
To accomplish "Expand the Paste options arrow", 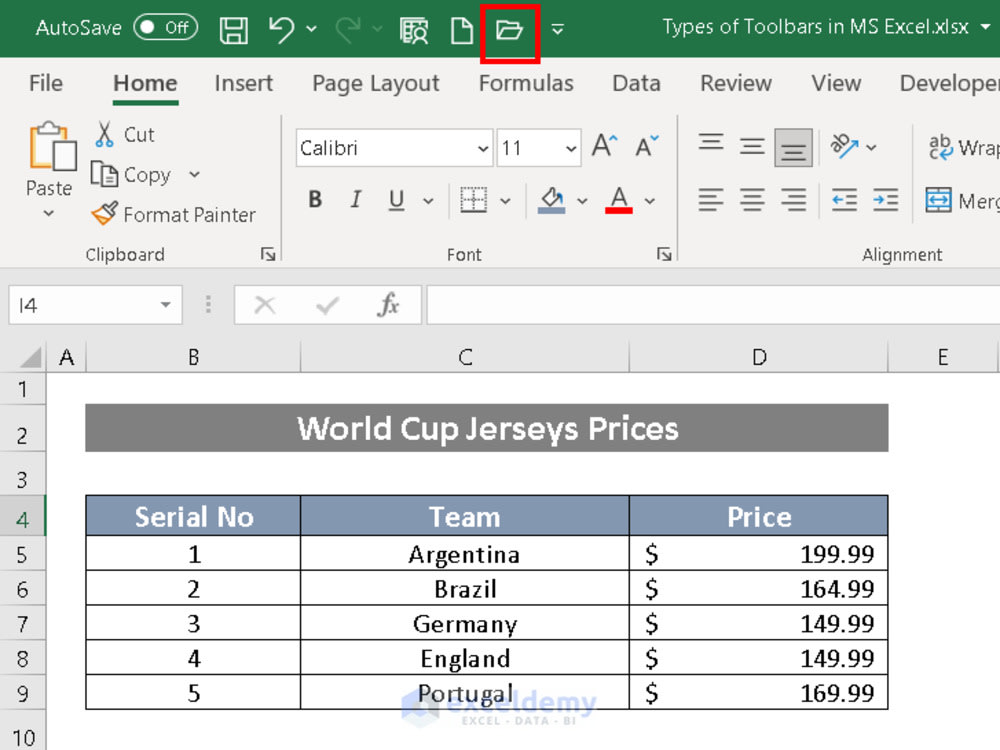I will point(48,214).
